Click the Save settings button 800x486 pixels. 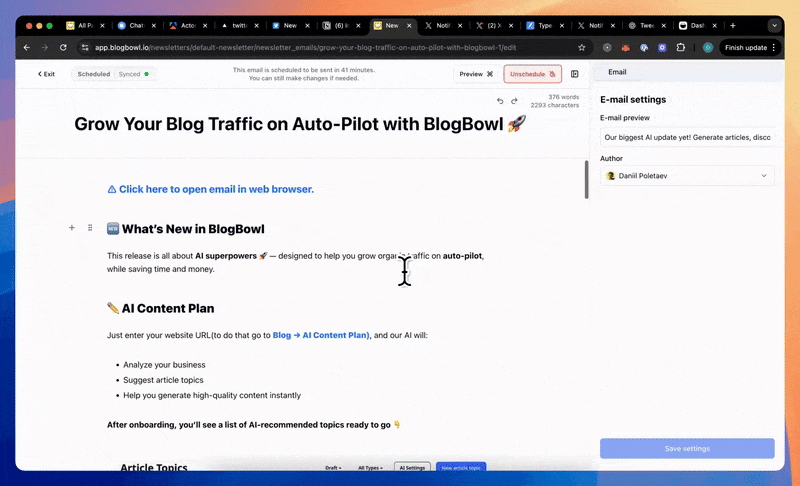[x=687, y=448]
